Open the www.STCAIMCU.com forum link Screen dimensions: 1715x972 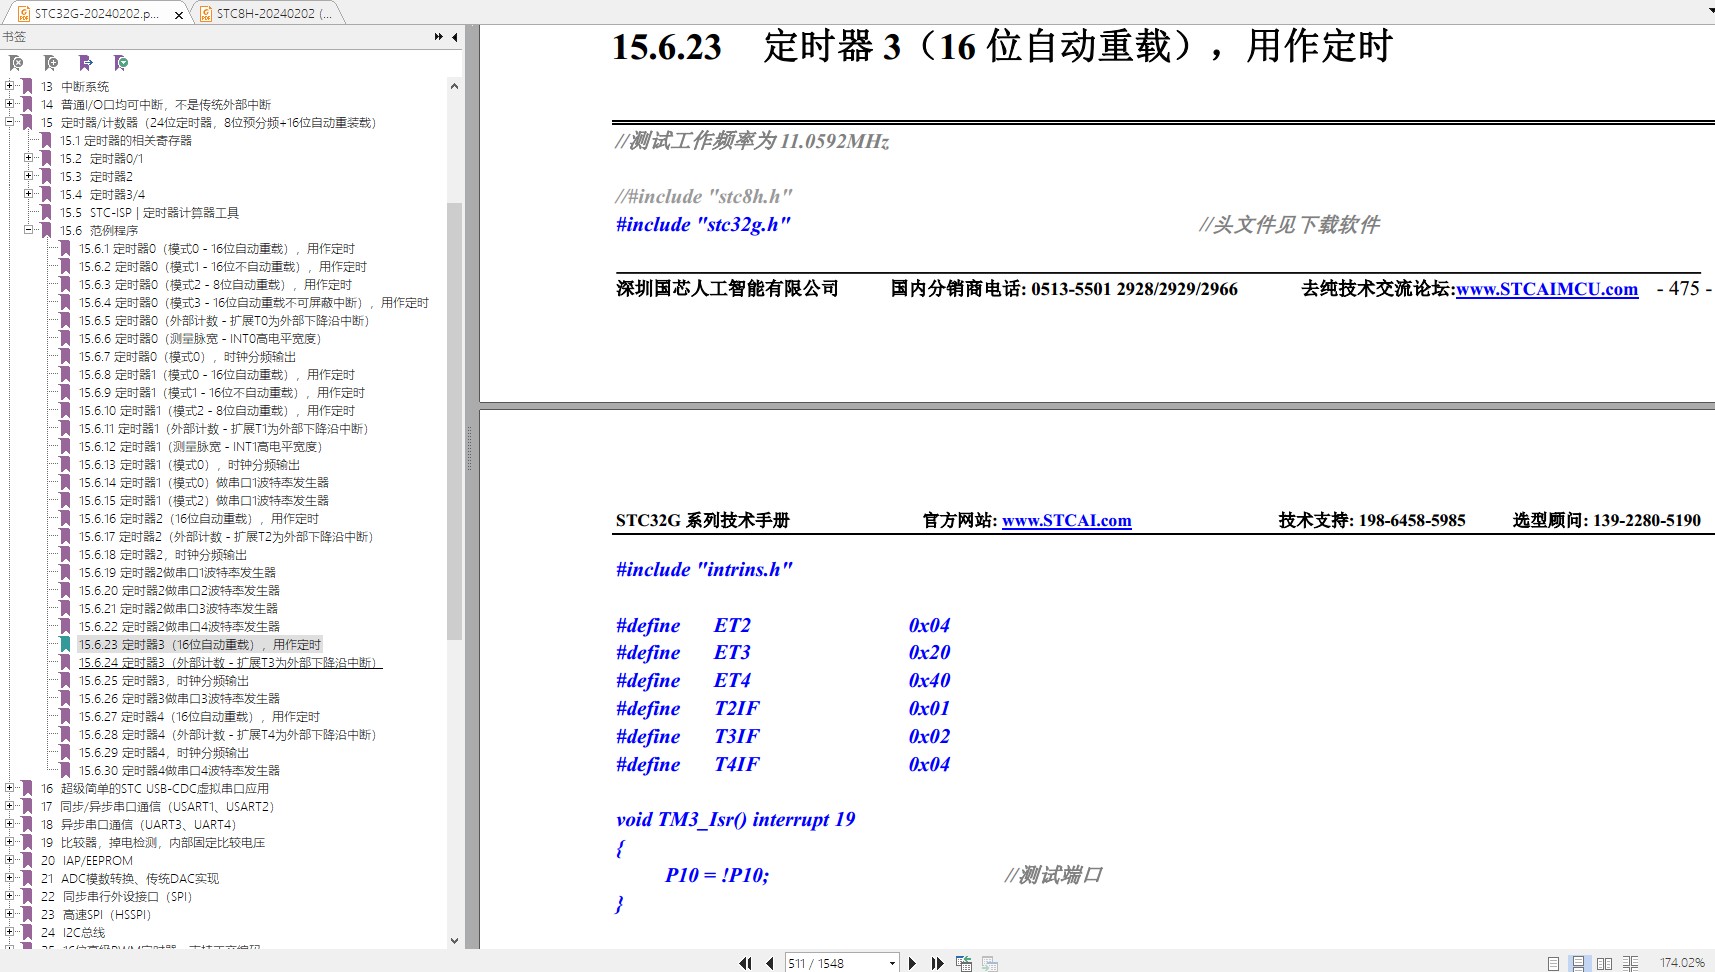pyautogui.click(x=1547, y=289)
